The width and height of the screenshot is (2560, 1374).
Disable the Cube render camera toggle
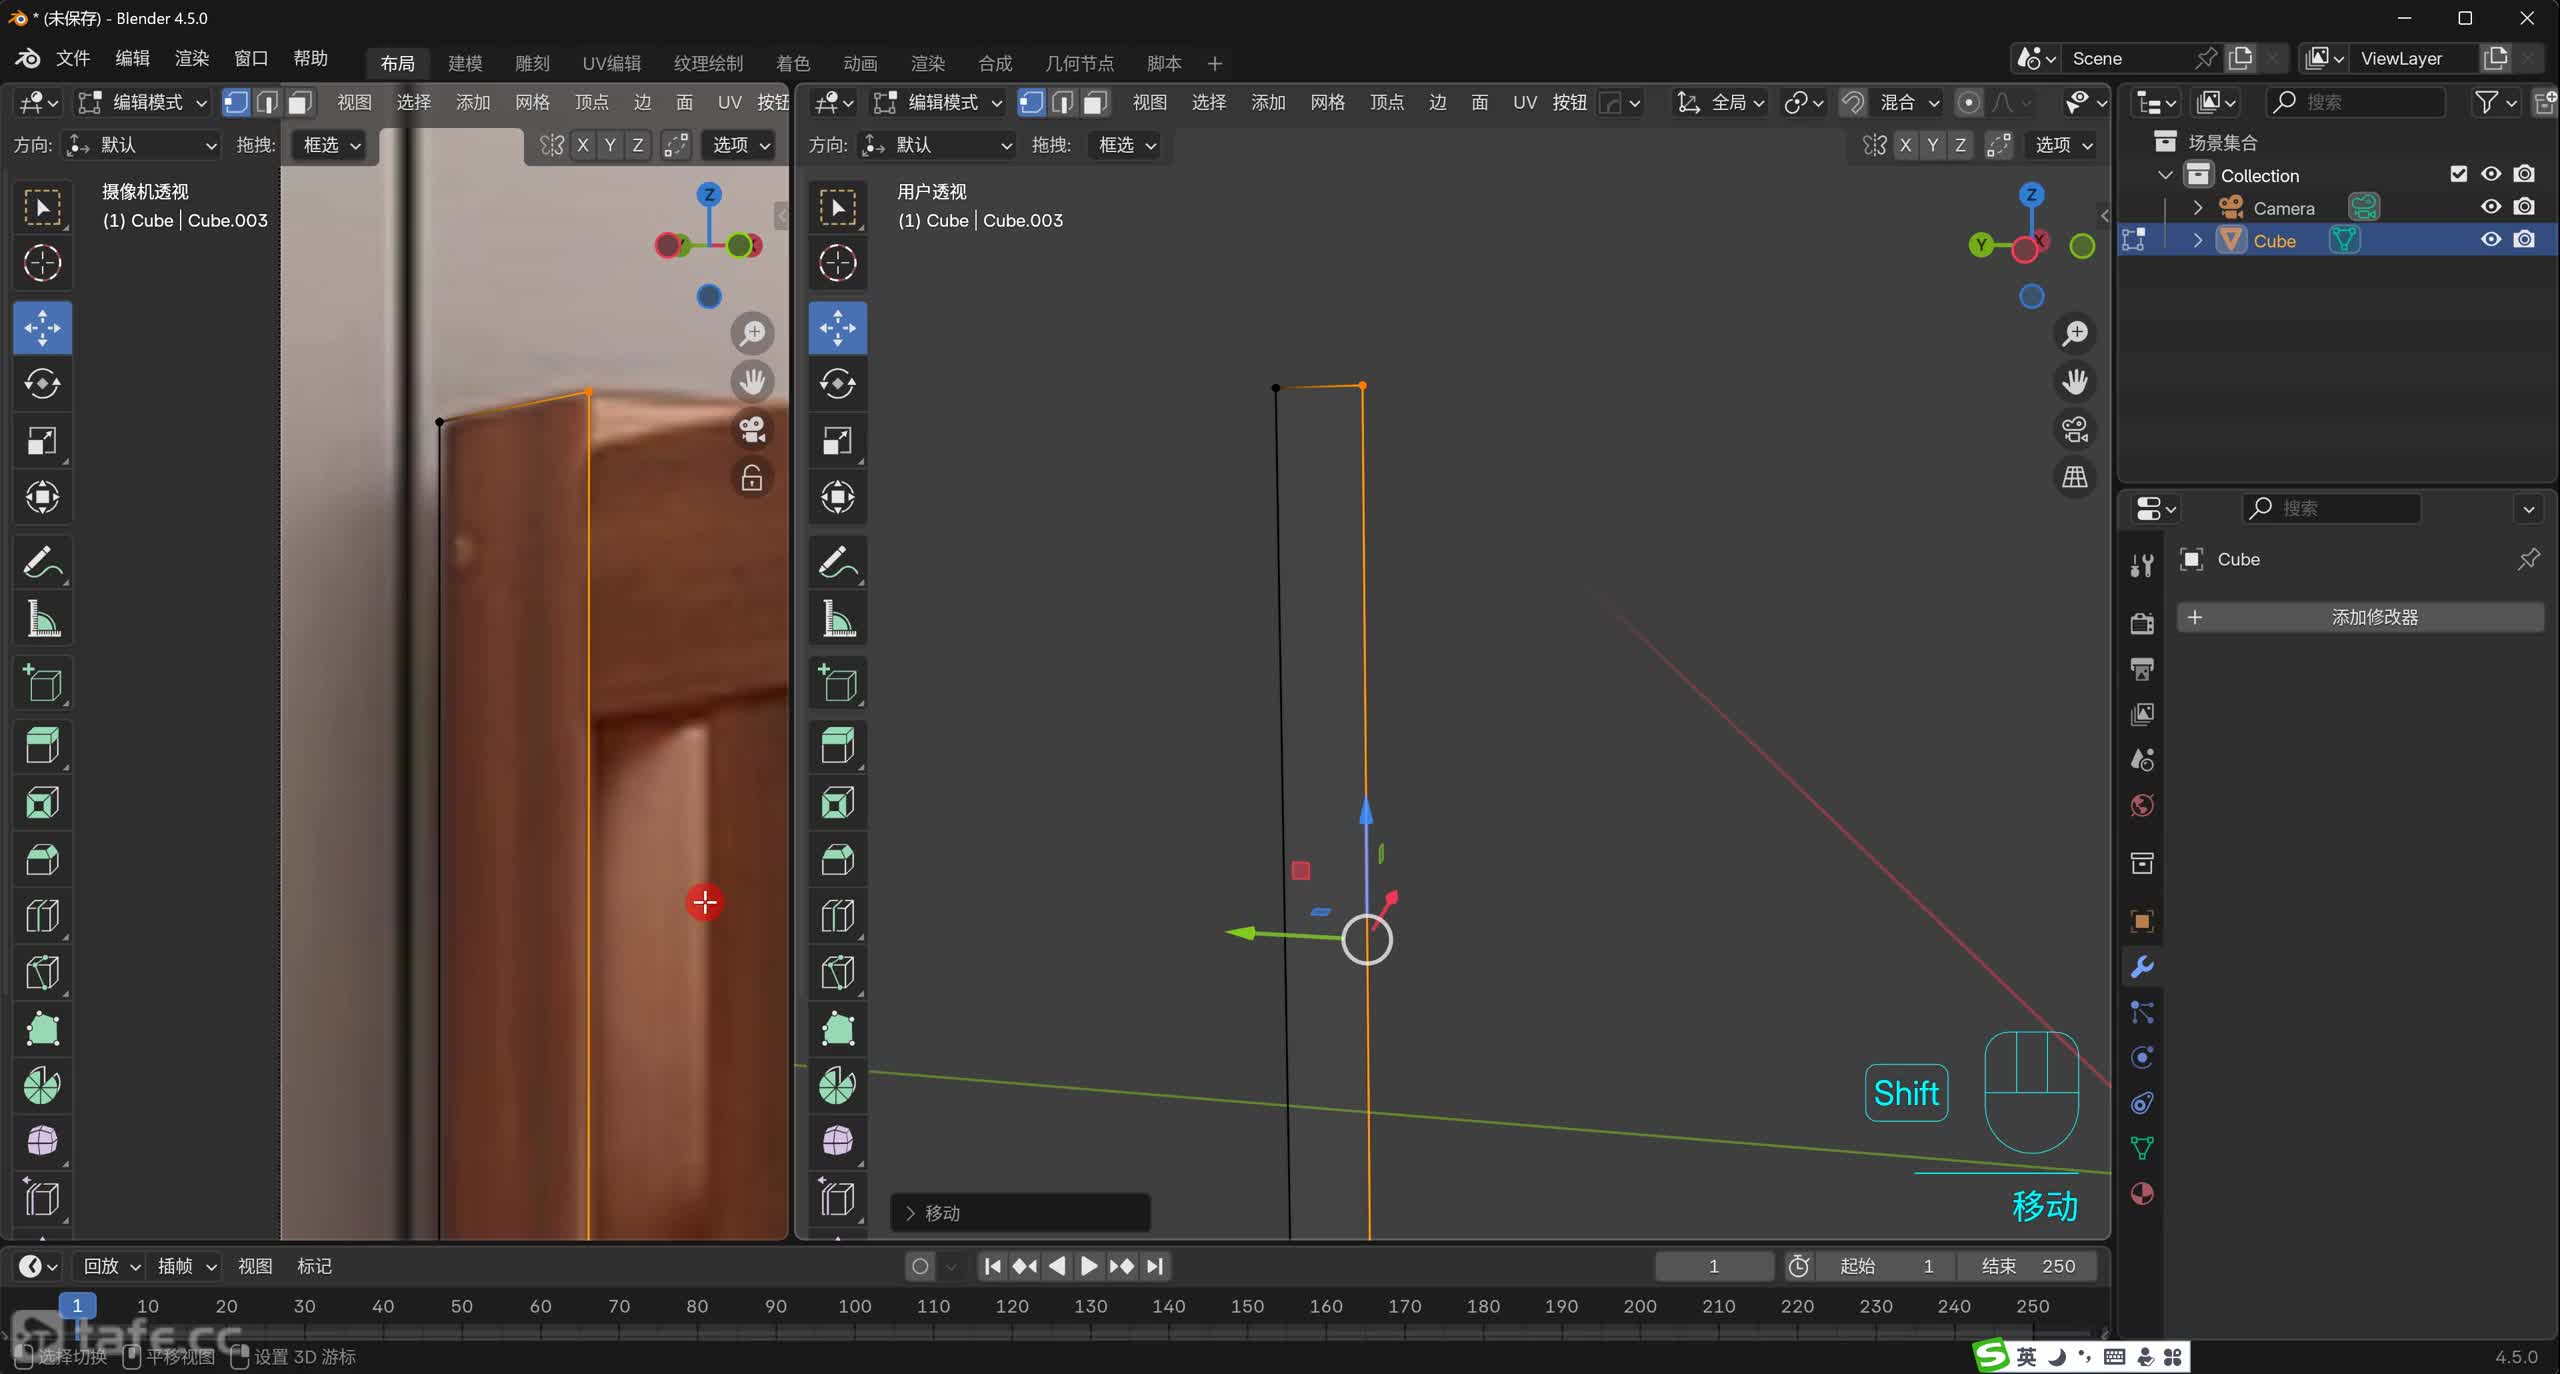(x=2524, y=240)
